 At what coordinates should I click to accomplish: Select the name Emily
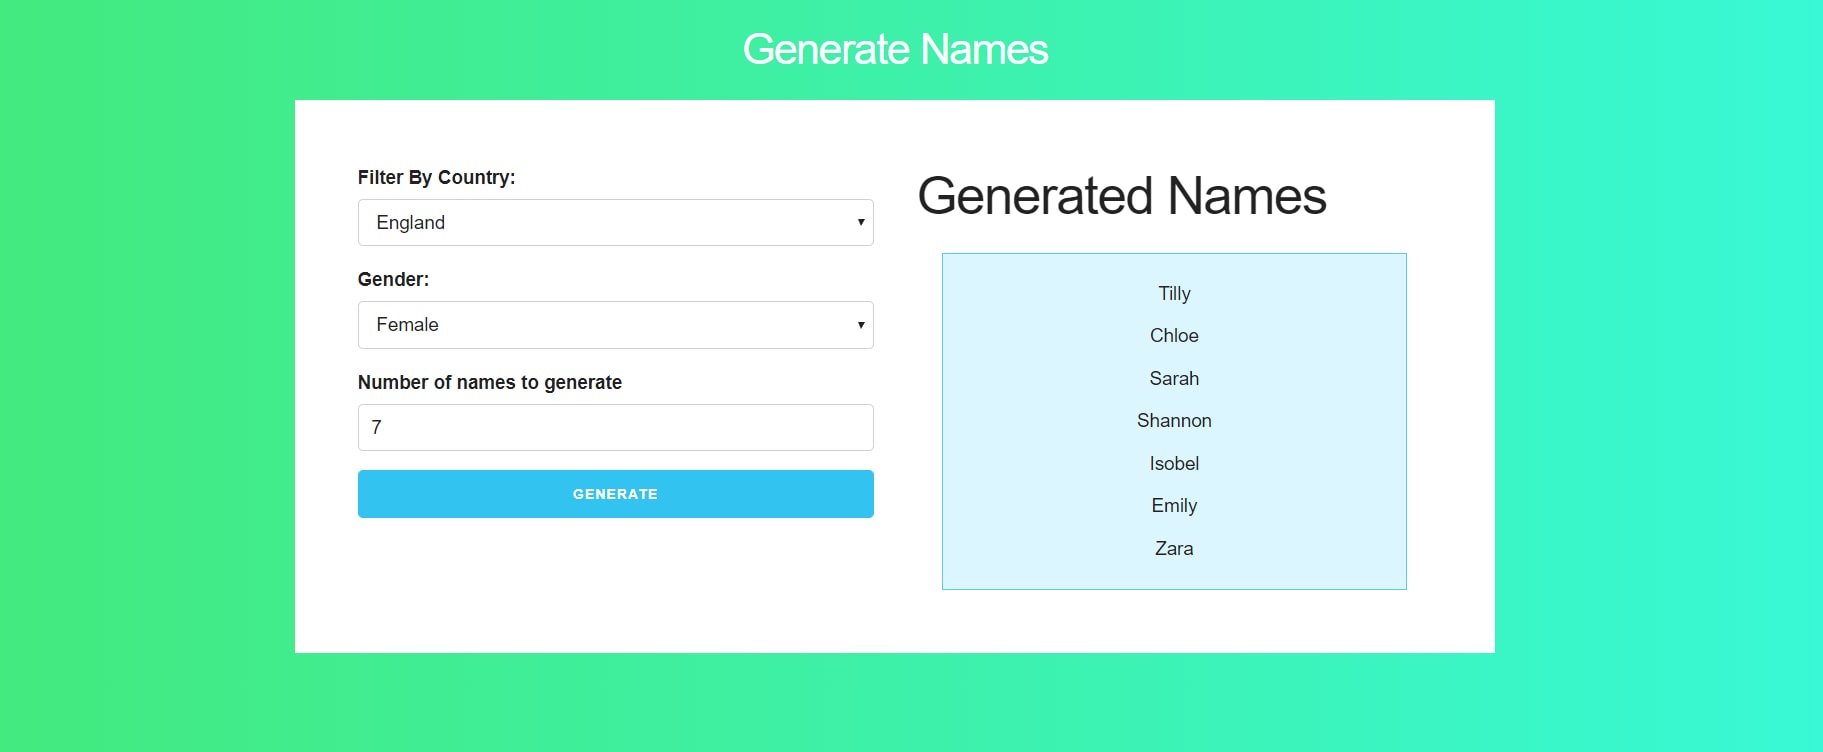[1173, 506]
